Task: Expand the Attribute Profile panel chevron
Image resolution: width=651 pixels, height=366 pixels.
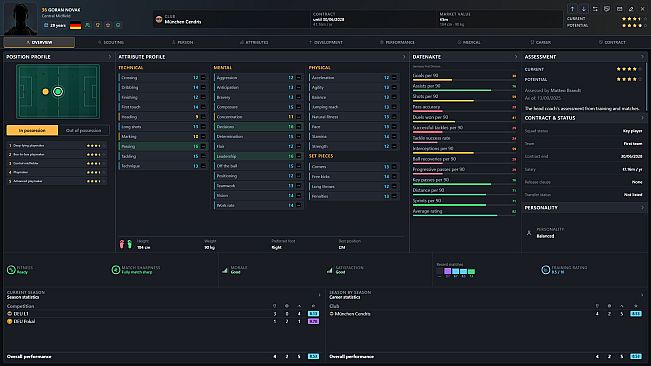Action: pos(404,57)
